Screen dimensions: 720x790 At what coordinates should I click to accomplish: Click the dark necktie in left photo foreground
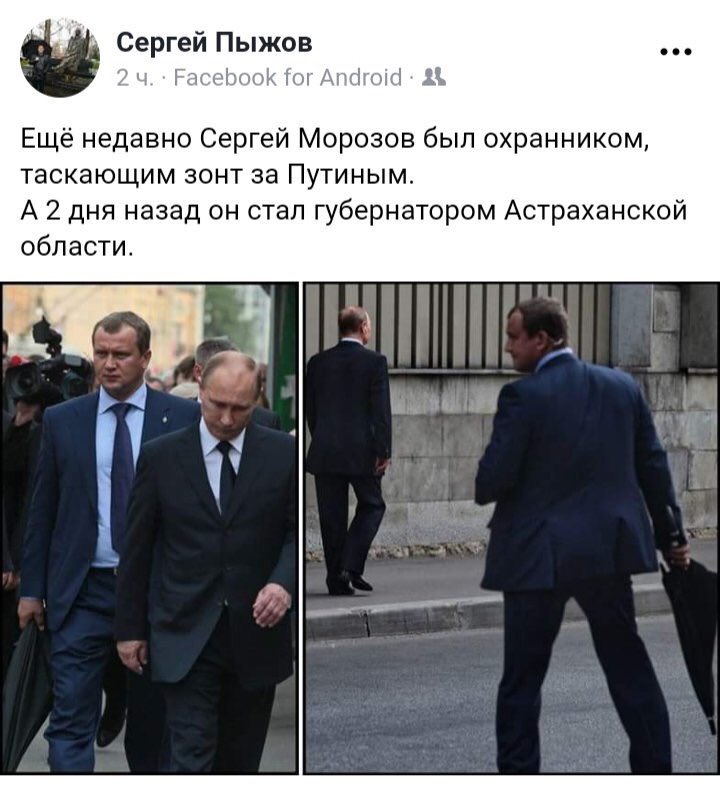click(x=226, y=478)
